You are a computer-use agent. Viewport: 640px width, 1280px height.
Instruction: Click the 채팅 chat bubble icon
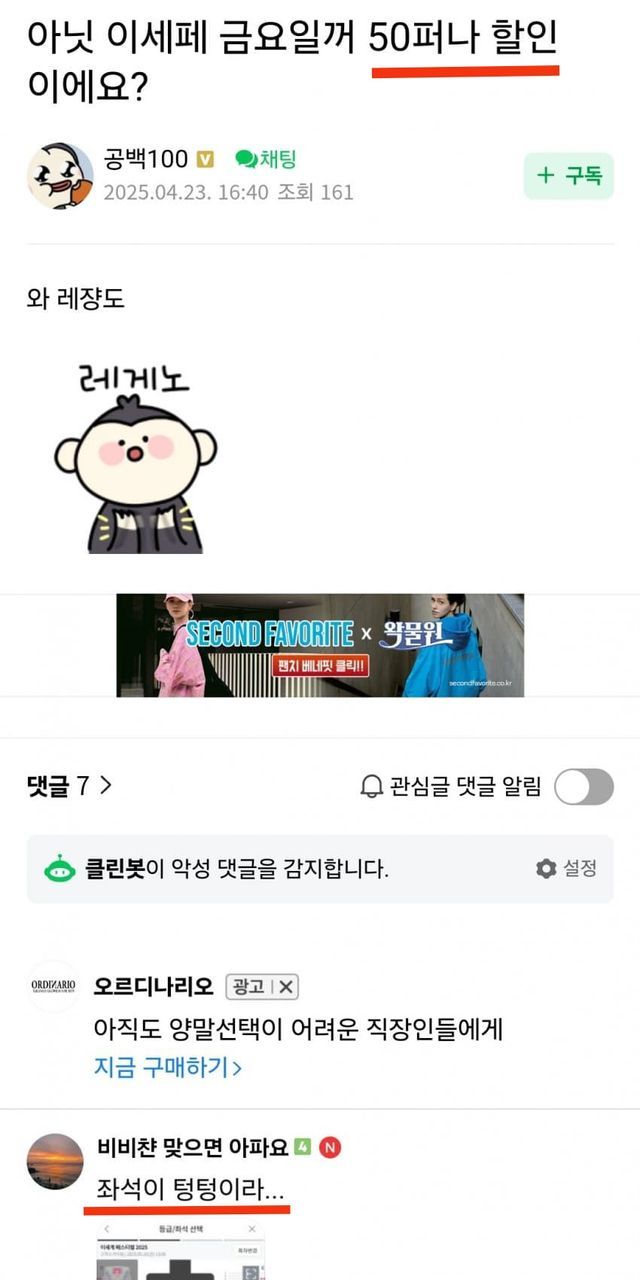[x=246, y=159]
